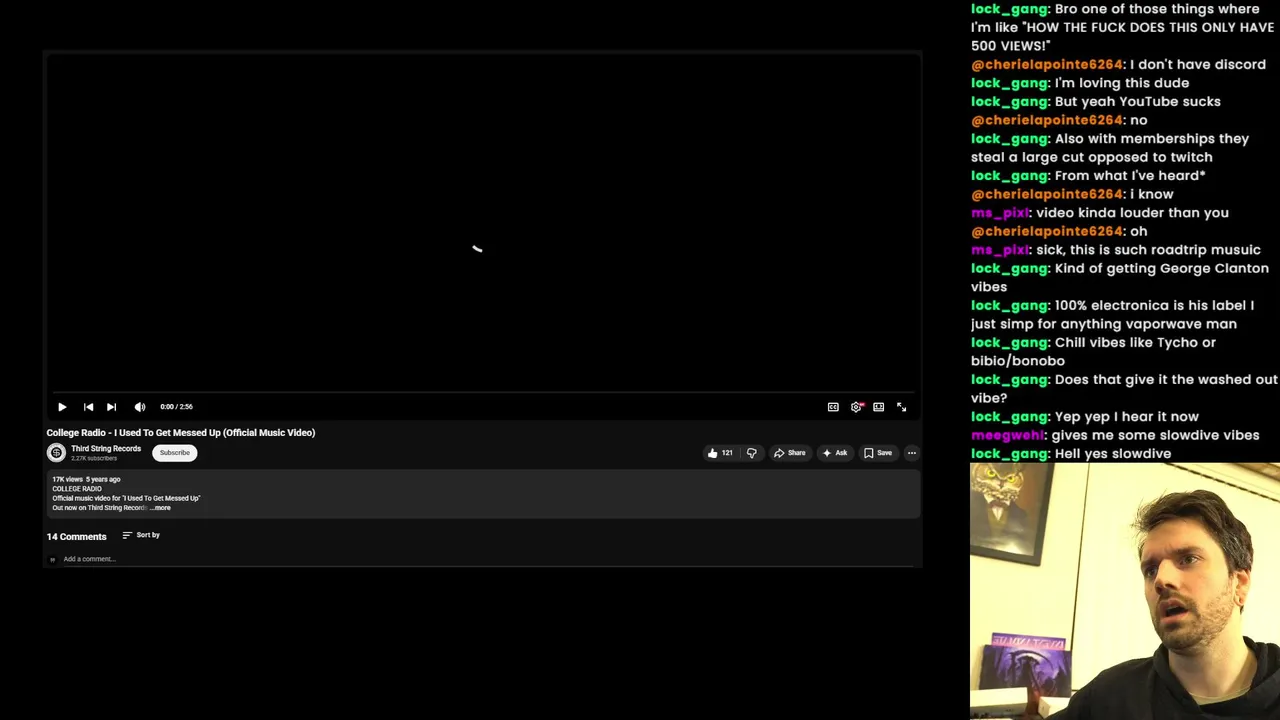1280x720 pixels.
Task: Toggle closed captions CC button
Action: (x=833, y=407)
